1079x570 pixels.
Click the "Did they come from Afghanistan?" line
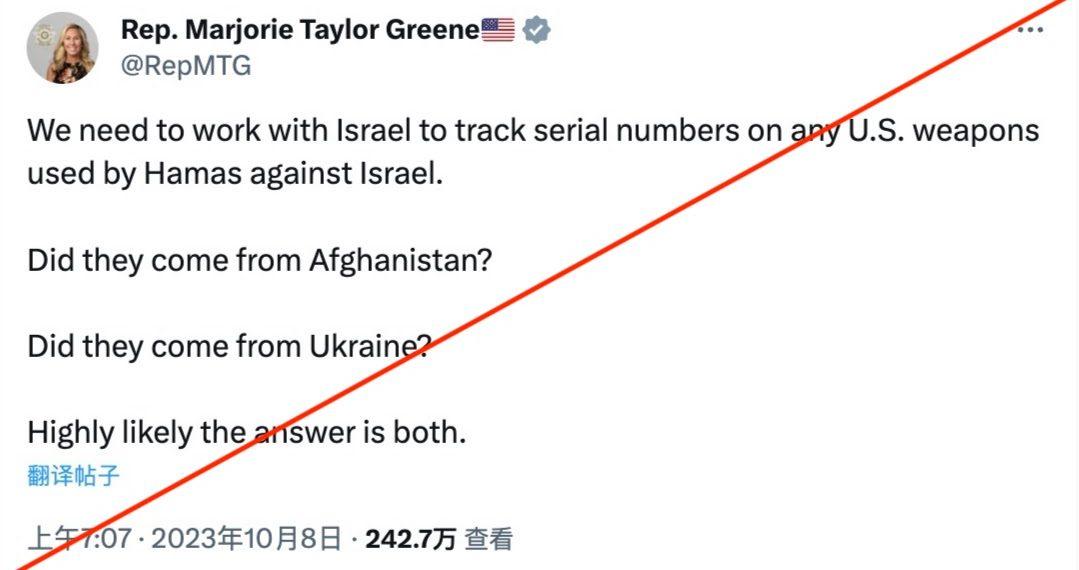(260, 261)
